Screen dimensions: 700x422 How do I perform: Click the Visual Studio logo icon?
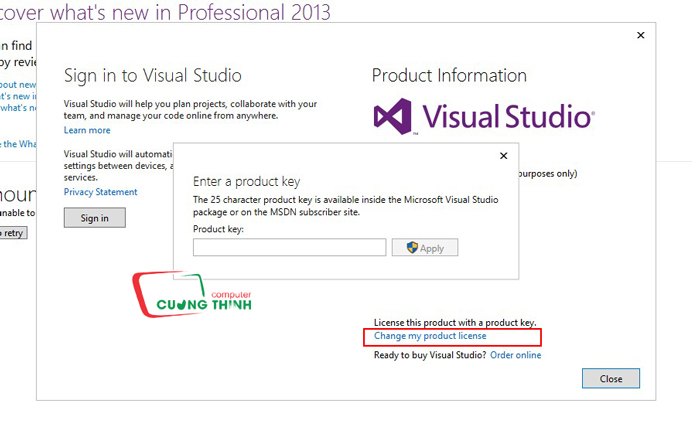click(x=393, y=117)
